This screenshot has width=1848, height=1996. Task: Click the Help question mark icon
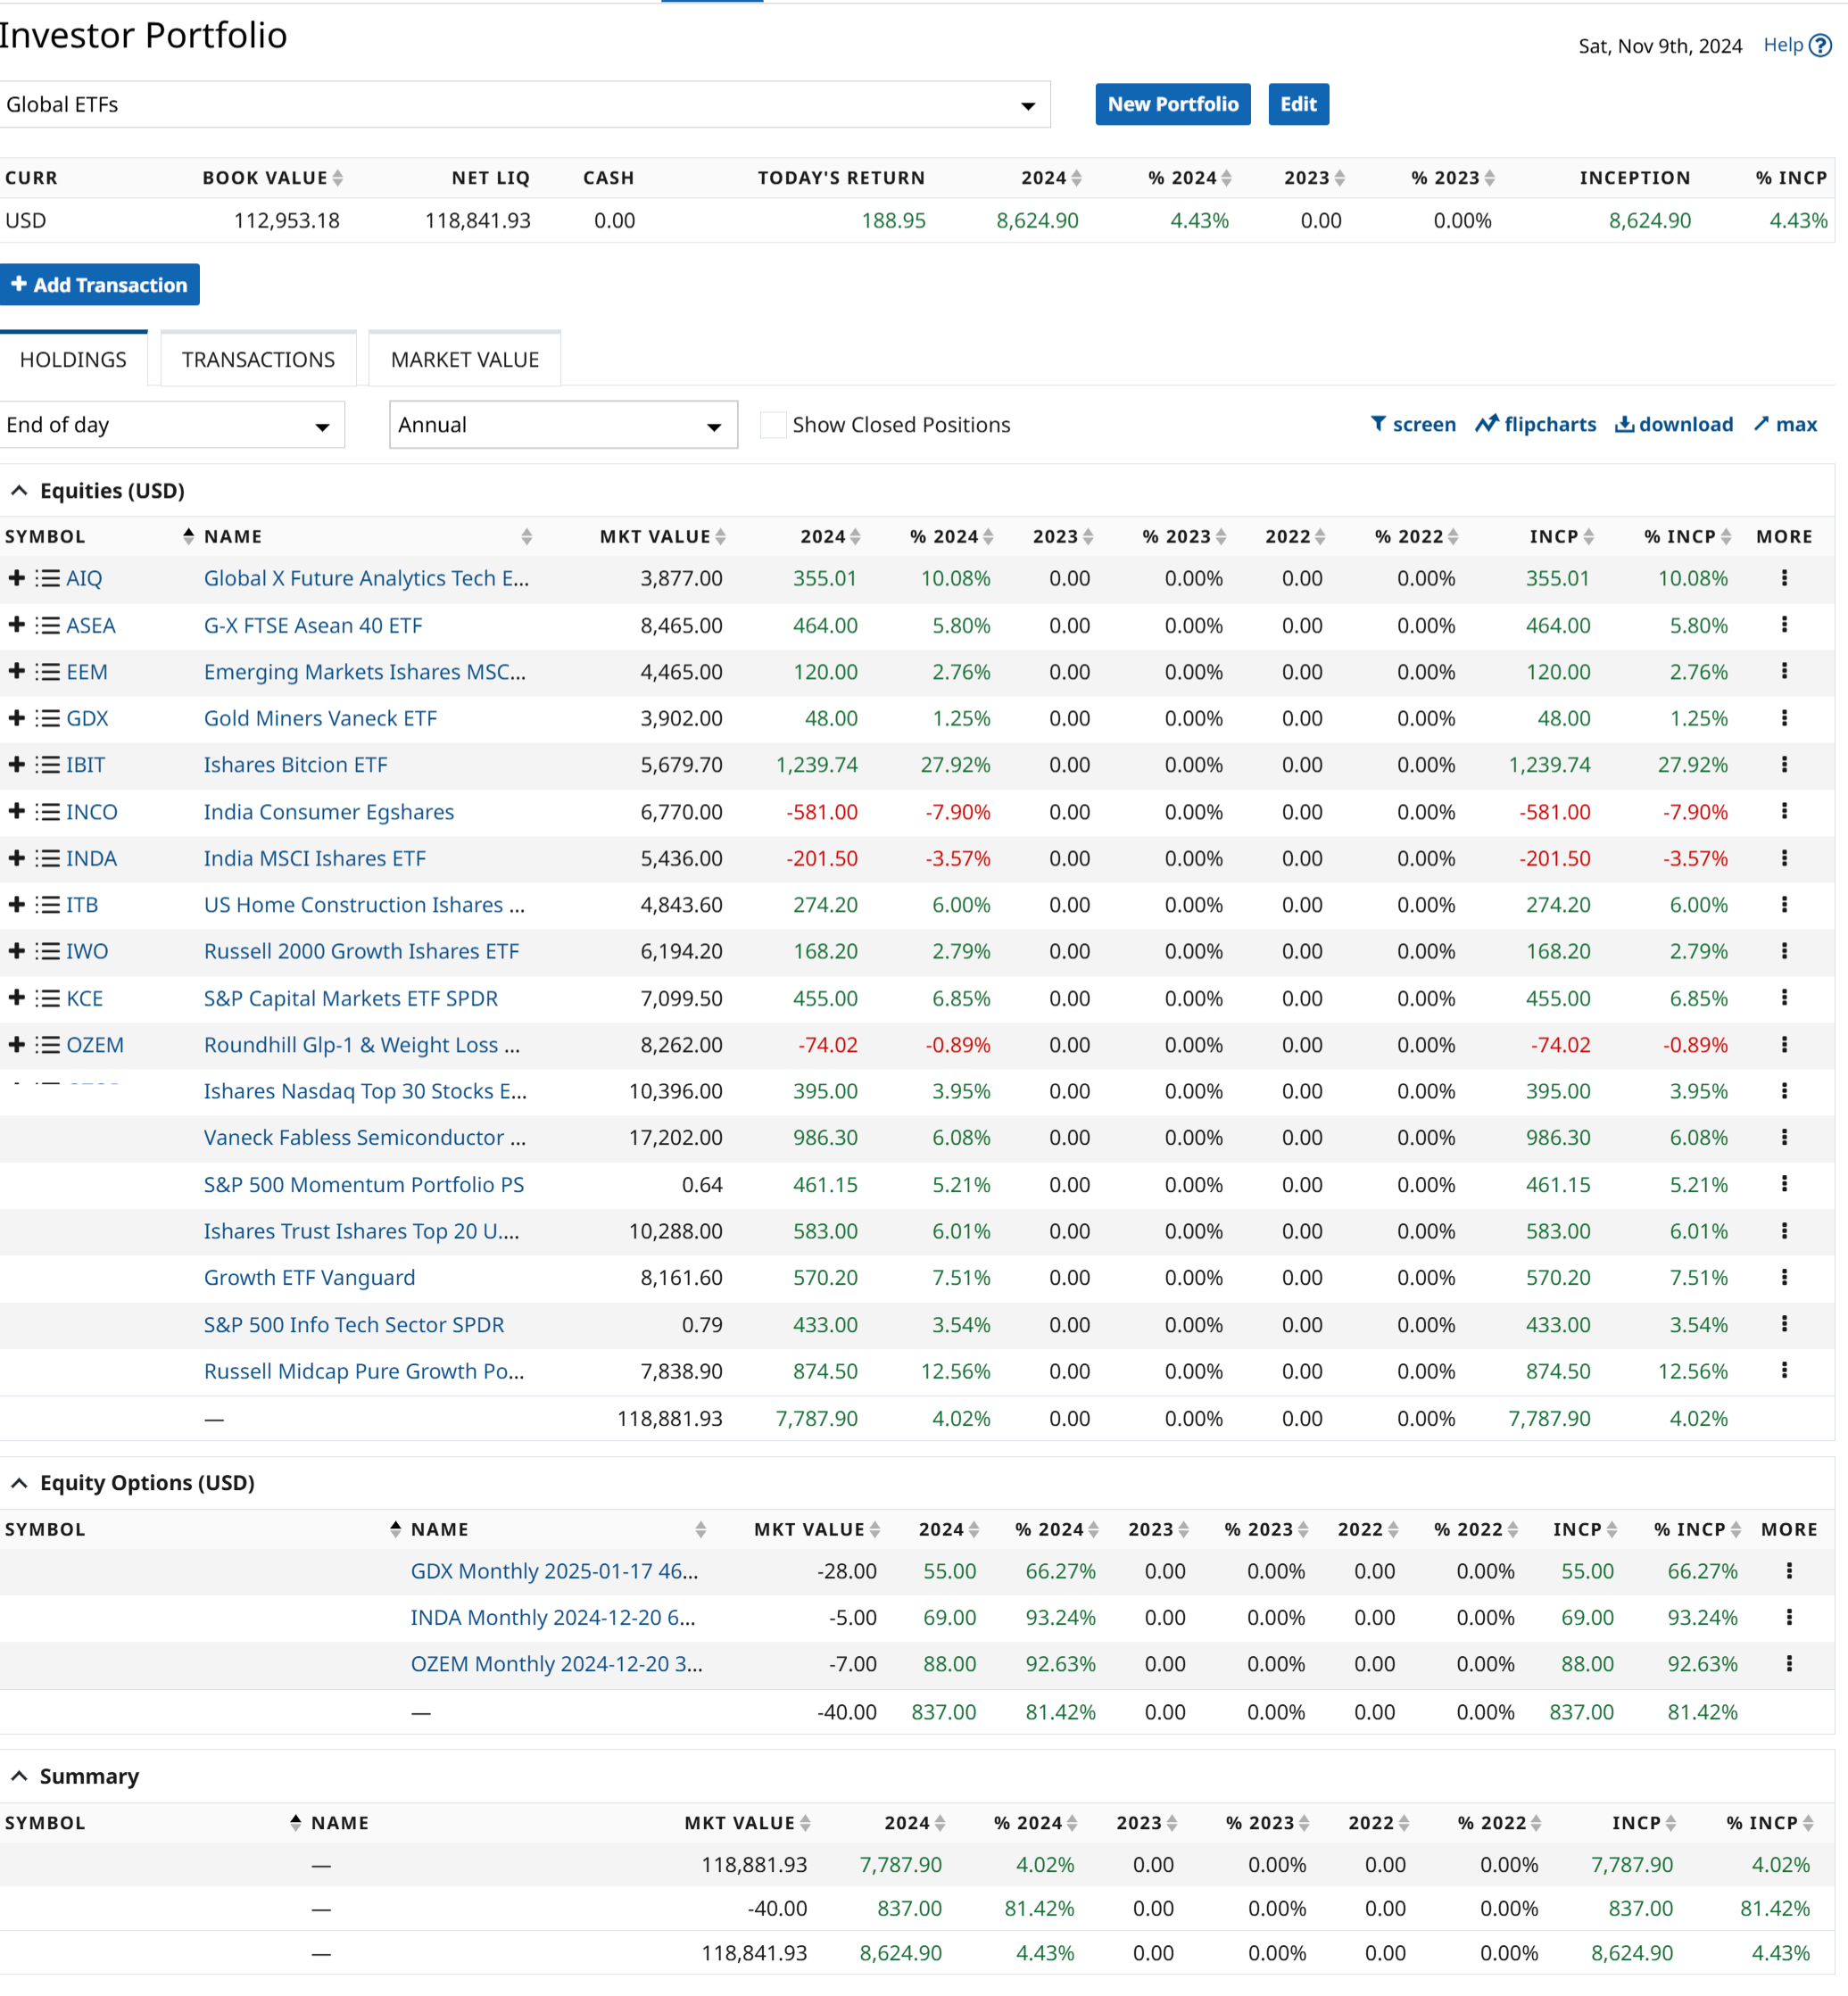click(1820, 46)
